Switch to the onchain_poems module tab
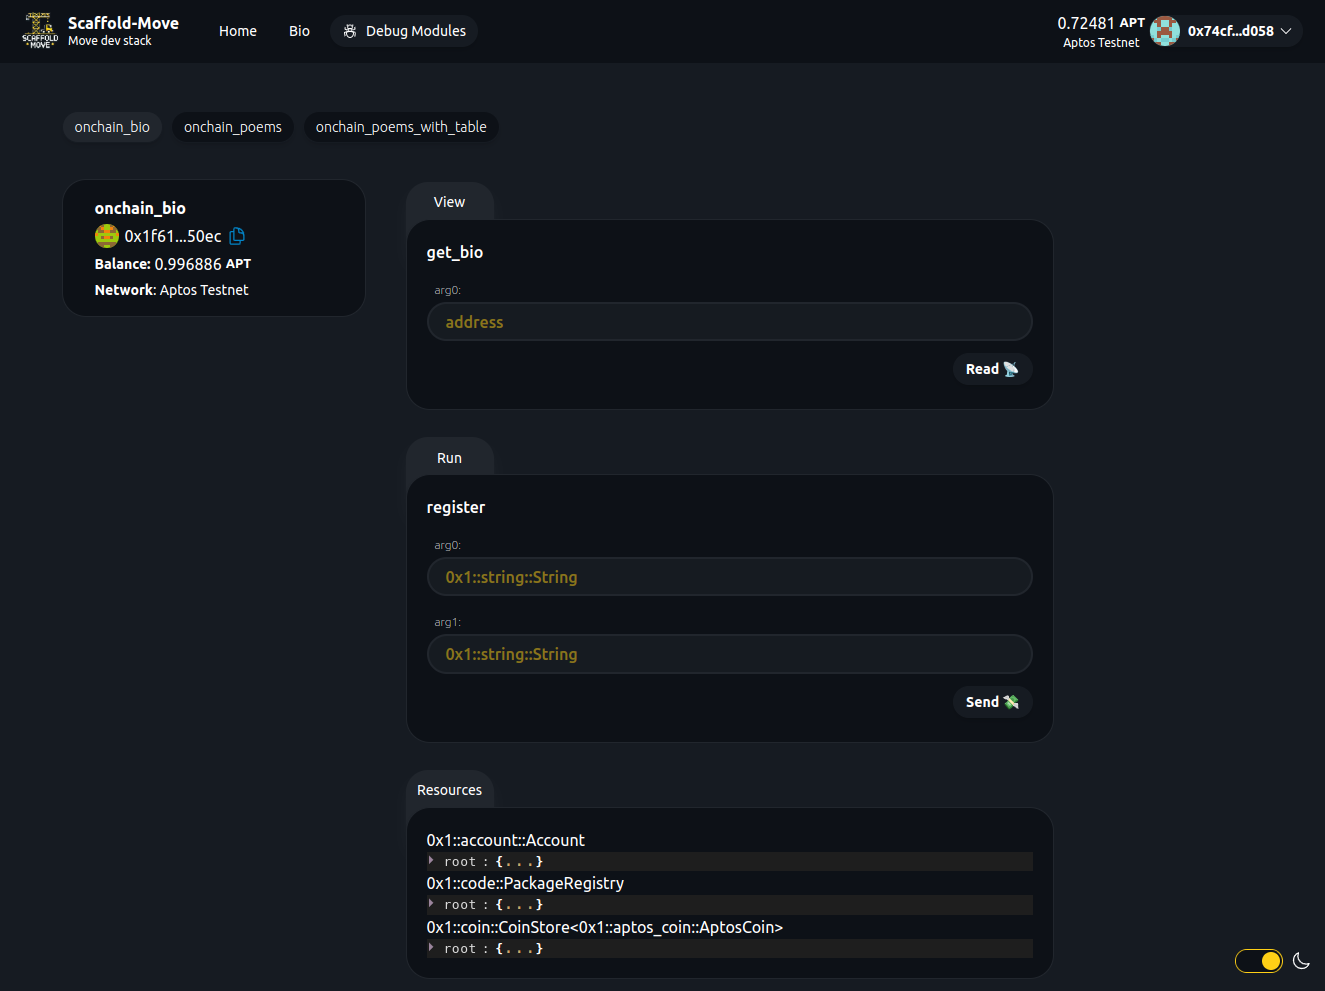The width and height of the screenshot is (1325, 991). pyautogui.click(x=233, y=127)
